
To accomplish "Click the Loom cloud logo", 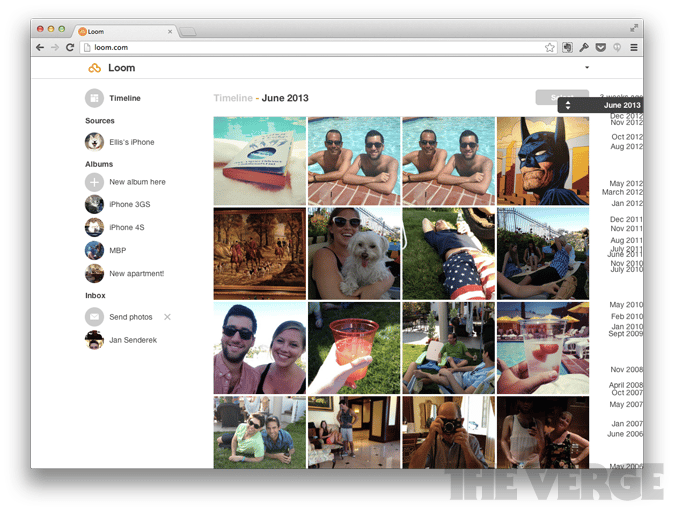I will pyautogui.click(x=95, y=68).
